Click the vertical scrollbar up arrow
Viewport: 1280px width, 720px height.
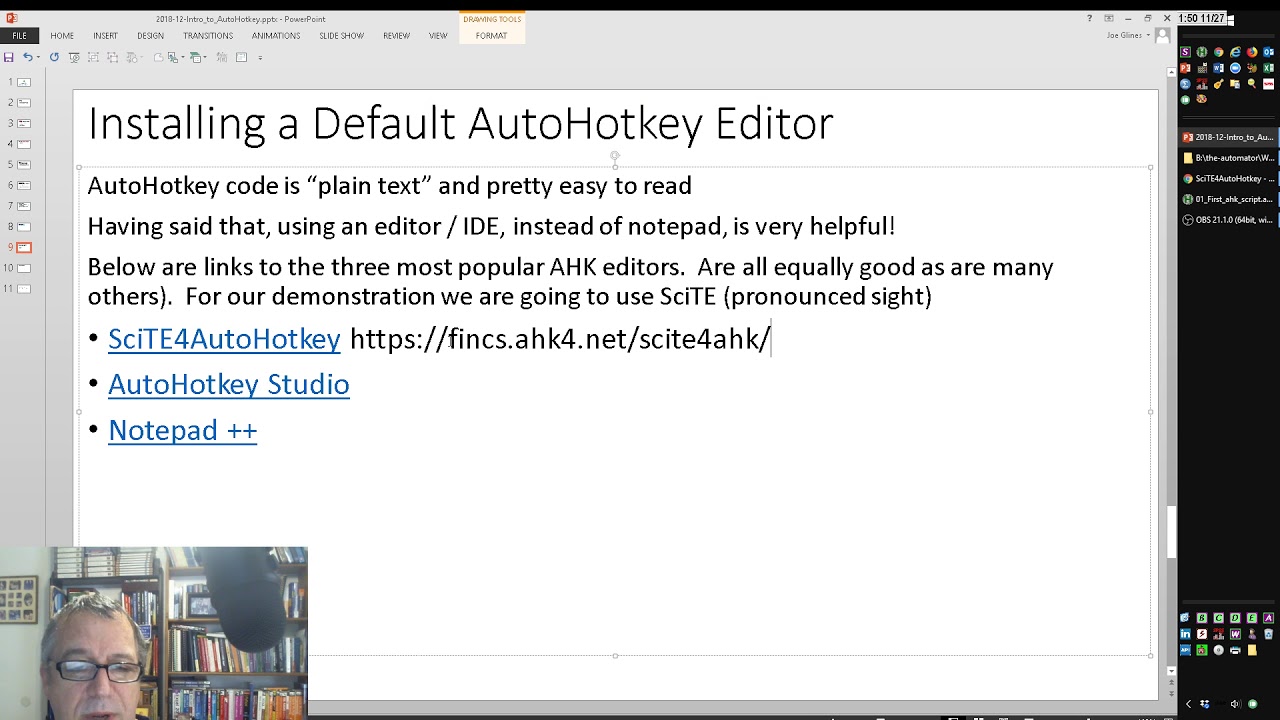click(x=1171, y=72)
